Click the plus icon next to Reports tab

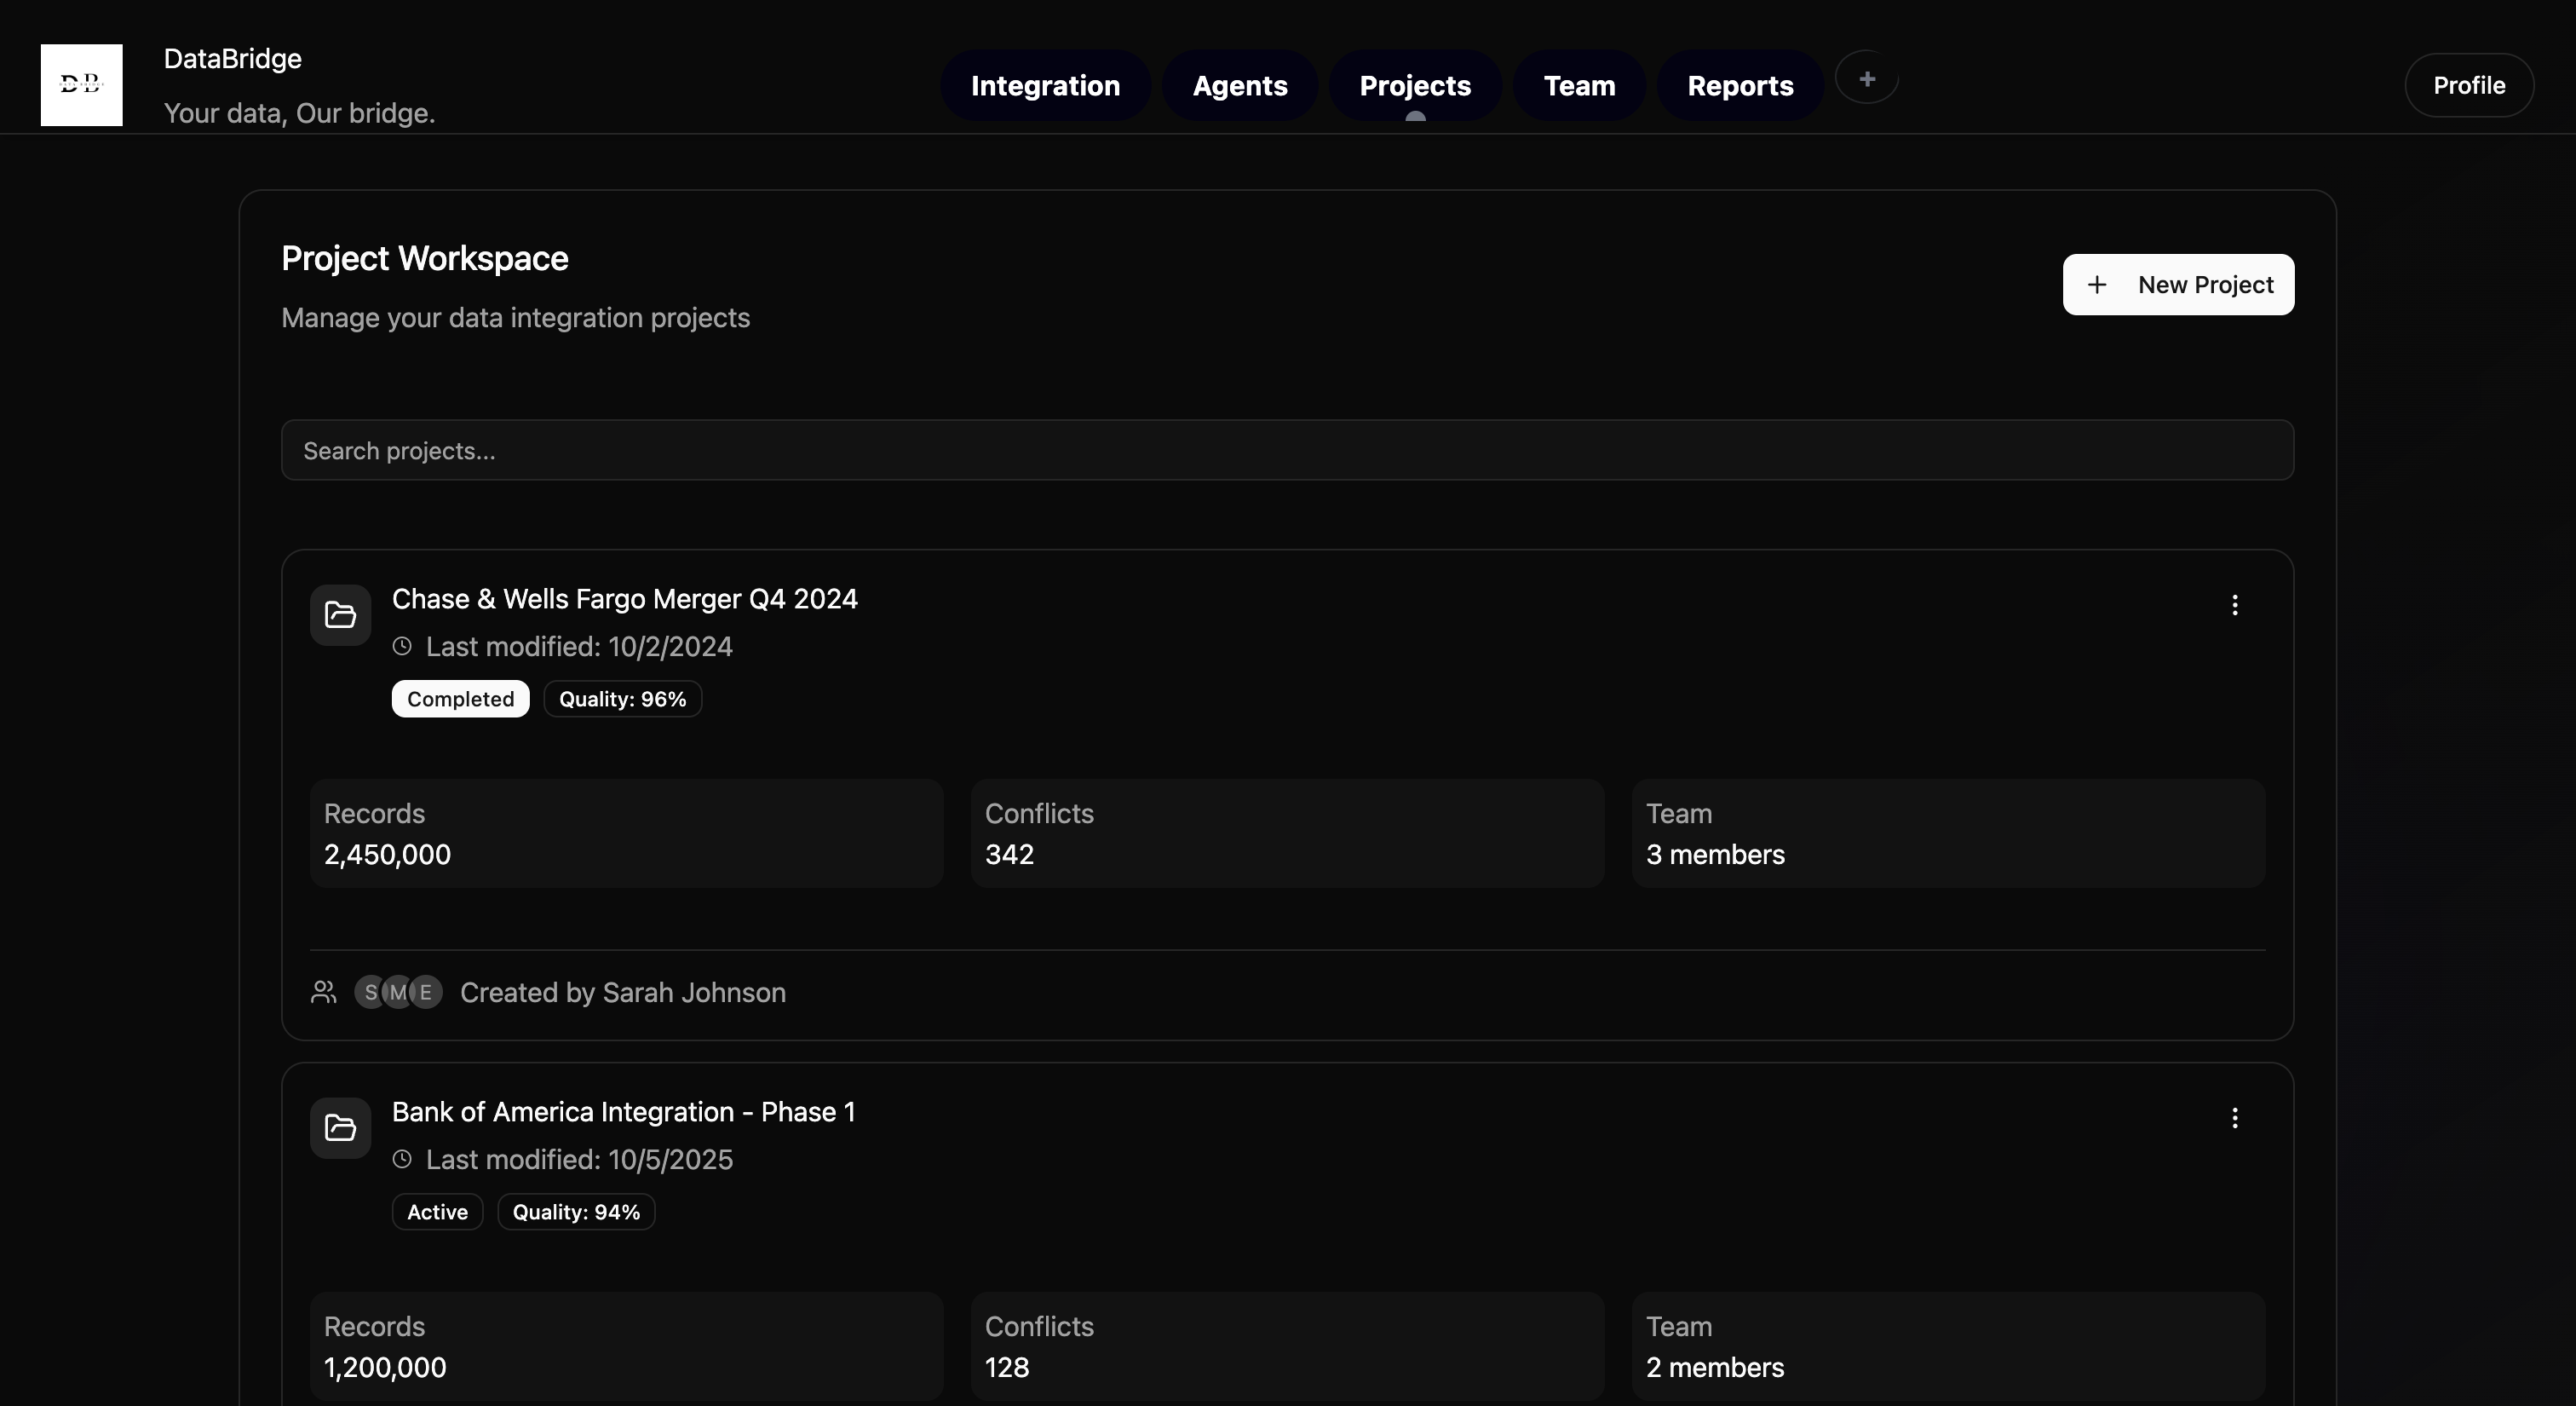[x=1866, y=78]
